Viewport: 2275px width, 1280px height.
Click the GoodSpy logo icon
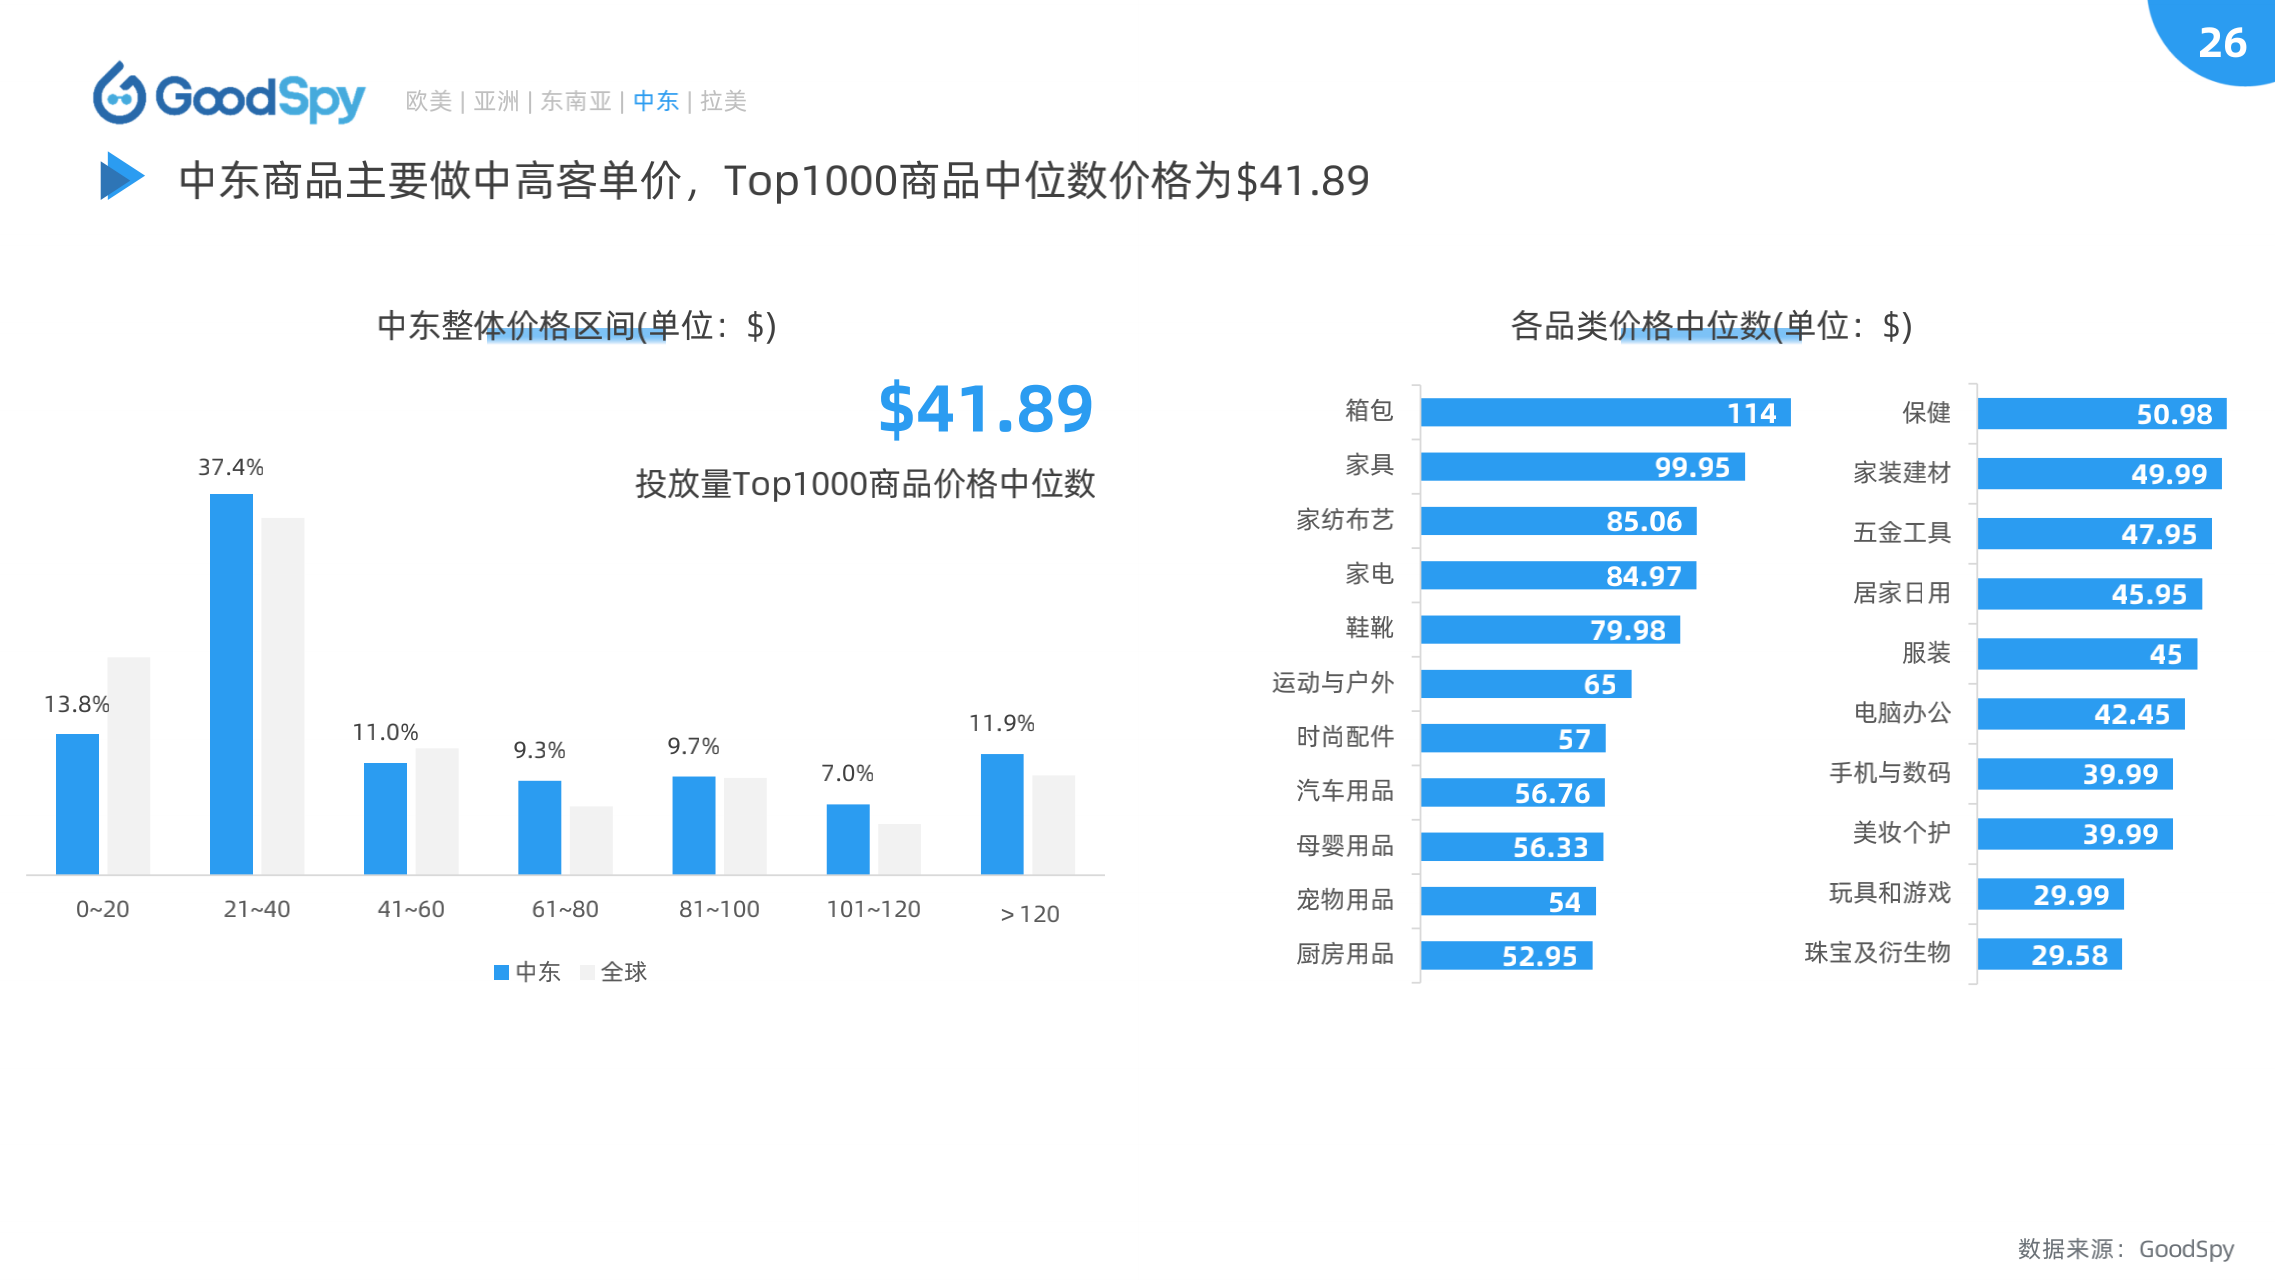[x=120, y=95]
